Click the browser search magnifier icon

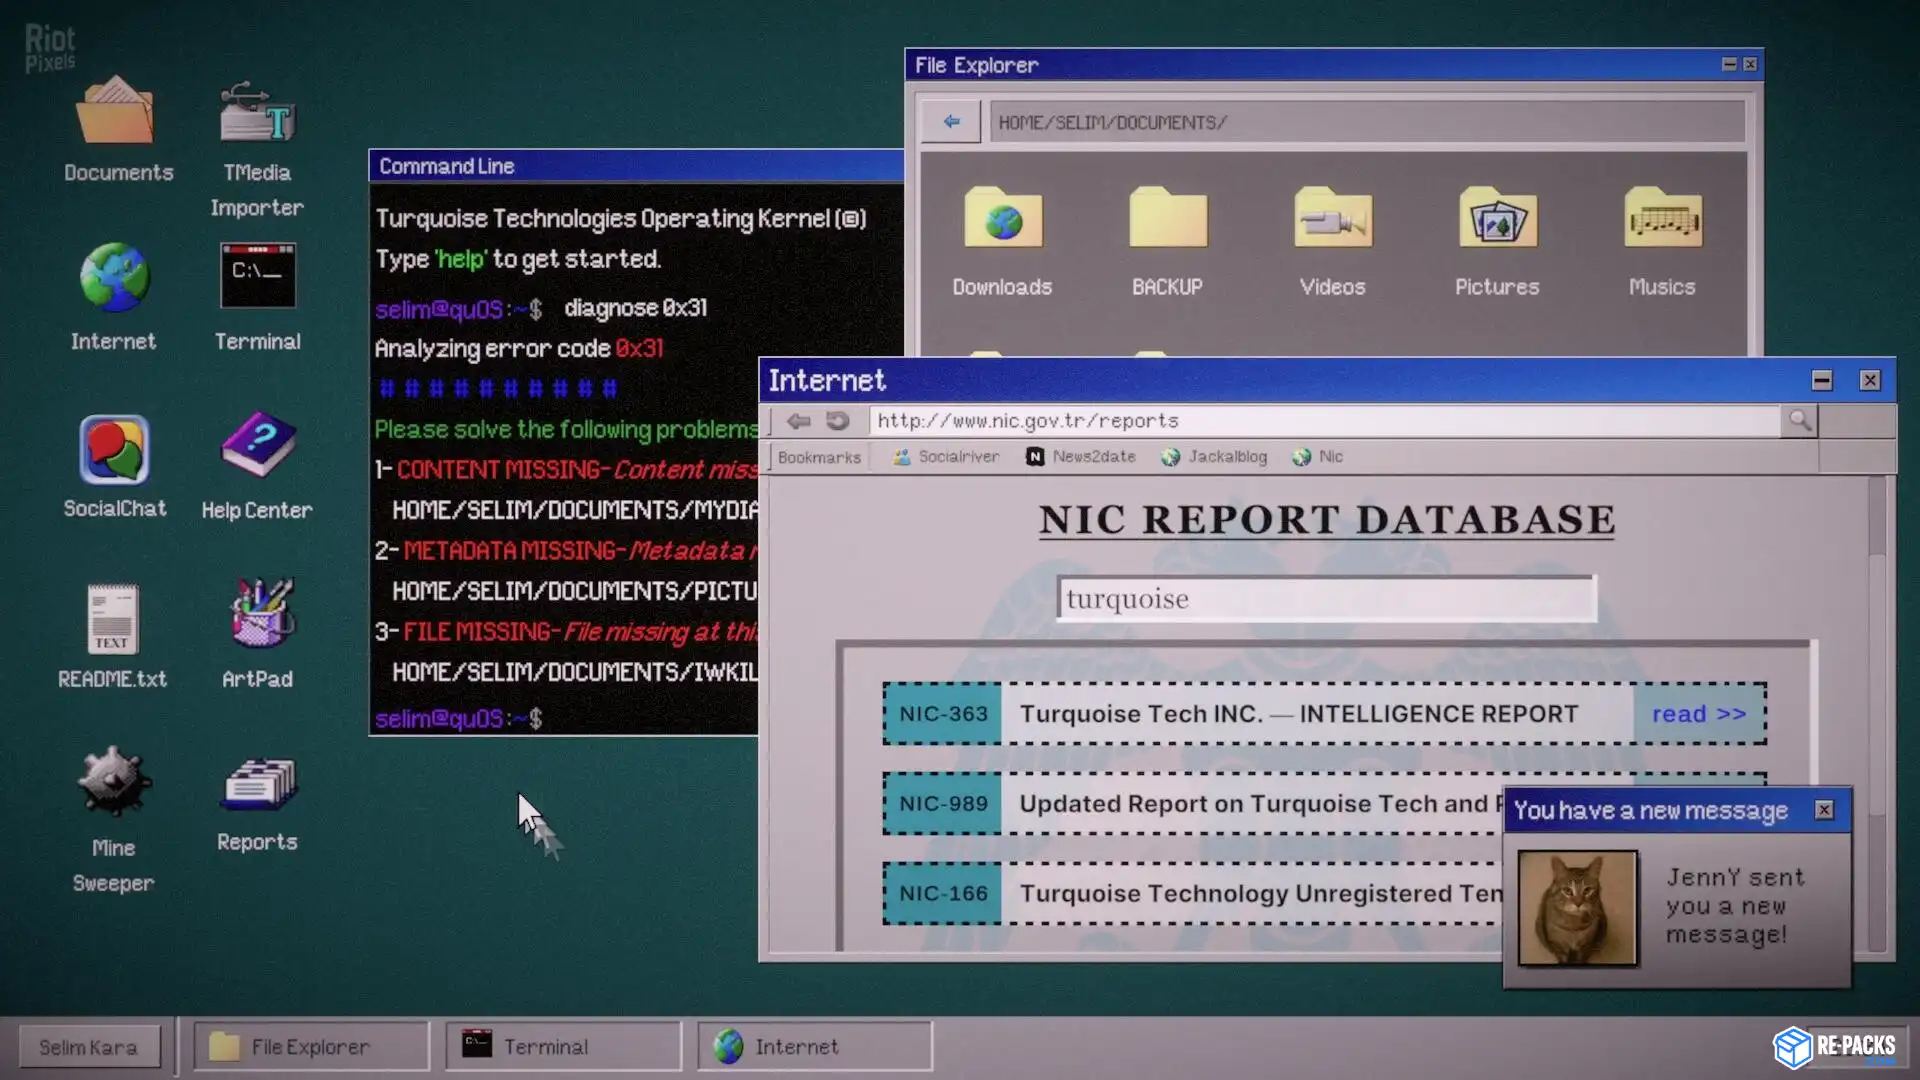point(1799,421)
